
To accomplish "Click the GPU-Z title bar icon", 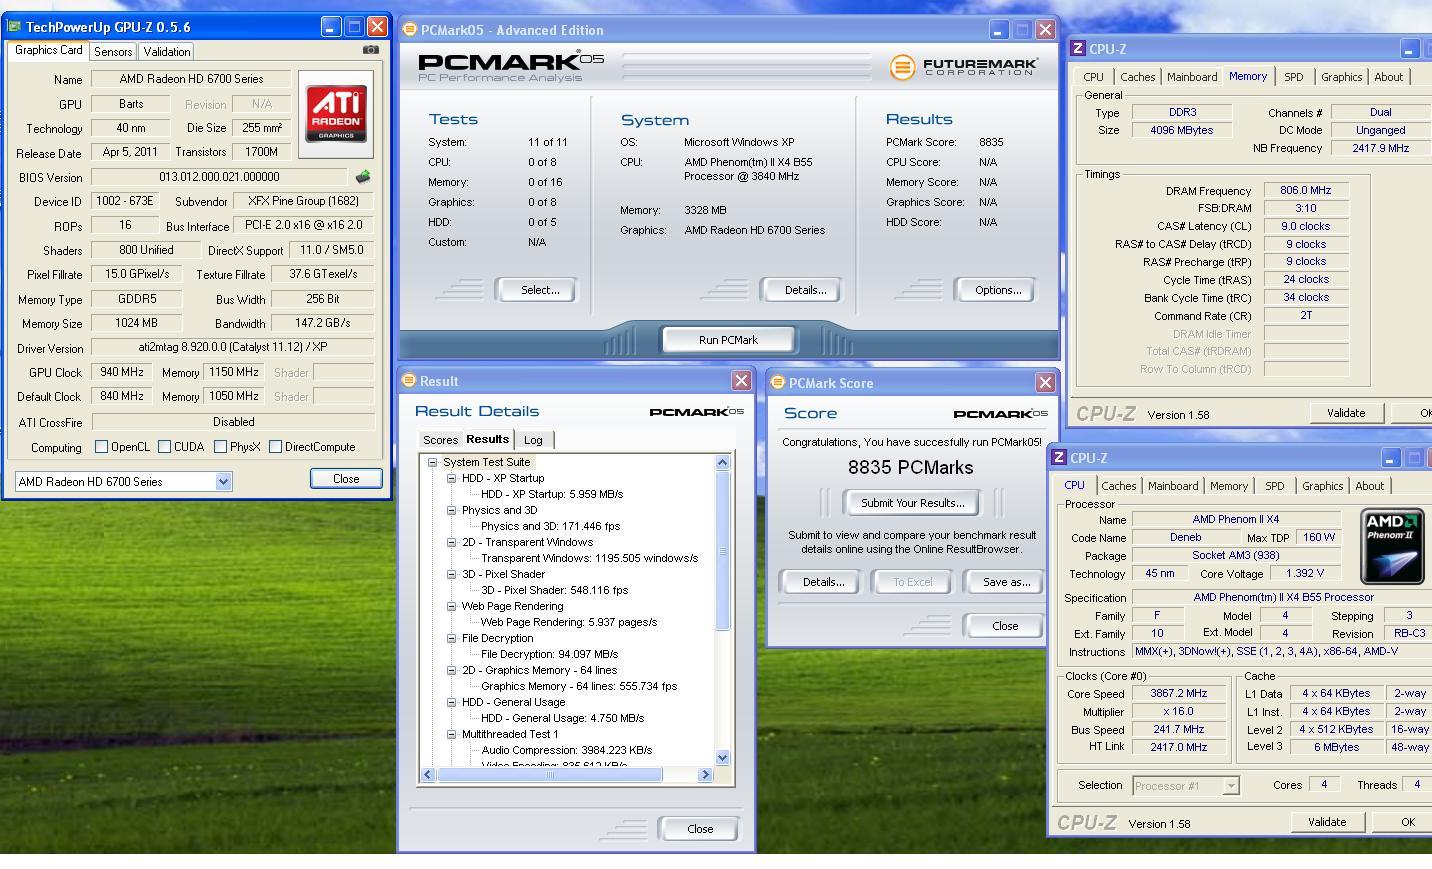I will click(x=14, y=26).
